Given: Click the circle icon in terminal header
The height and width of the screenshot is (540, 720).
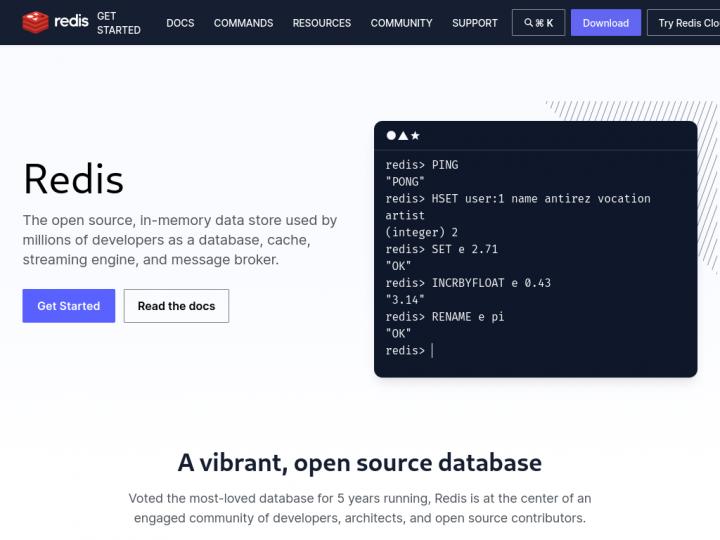Looking at the screenshot, I should [x=391, y=135].
